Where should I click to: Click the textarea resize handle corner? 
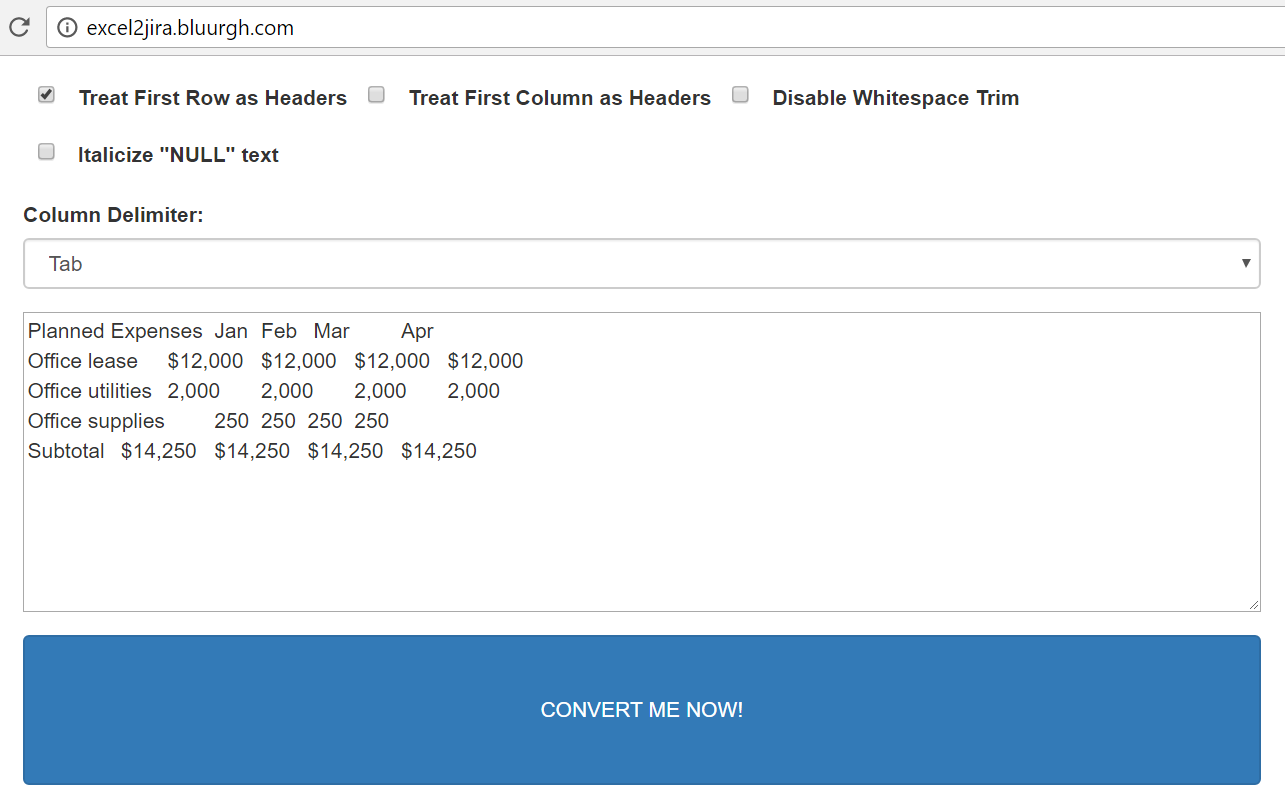tap(1253, 604)
